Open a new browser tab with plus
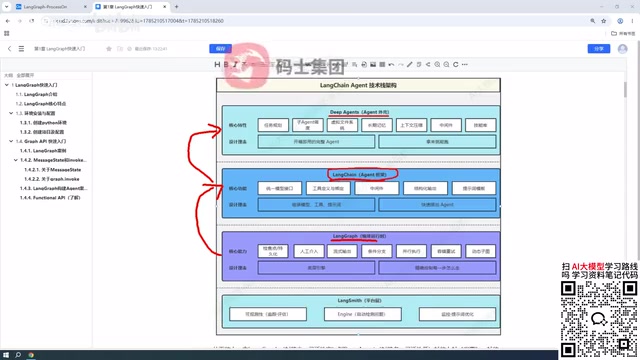 pos(176,7)
